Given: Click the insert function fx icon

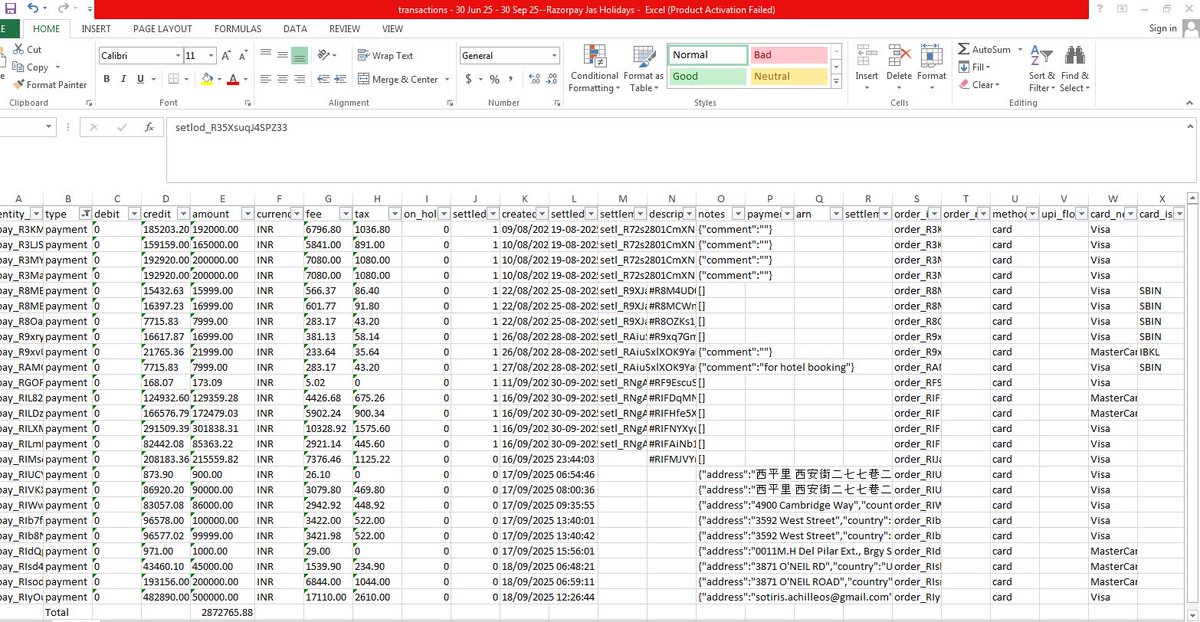Looking at the screenshot, I should (148, 127).
